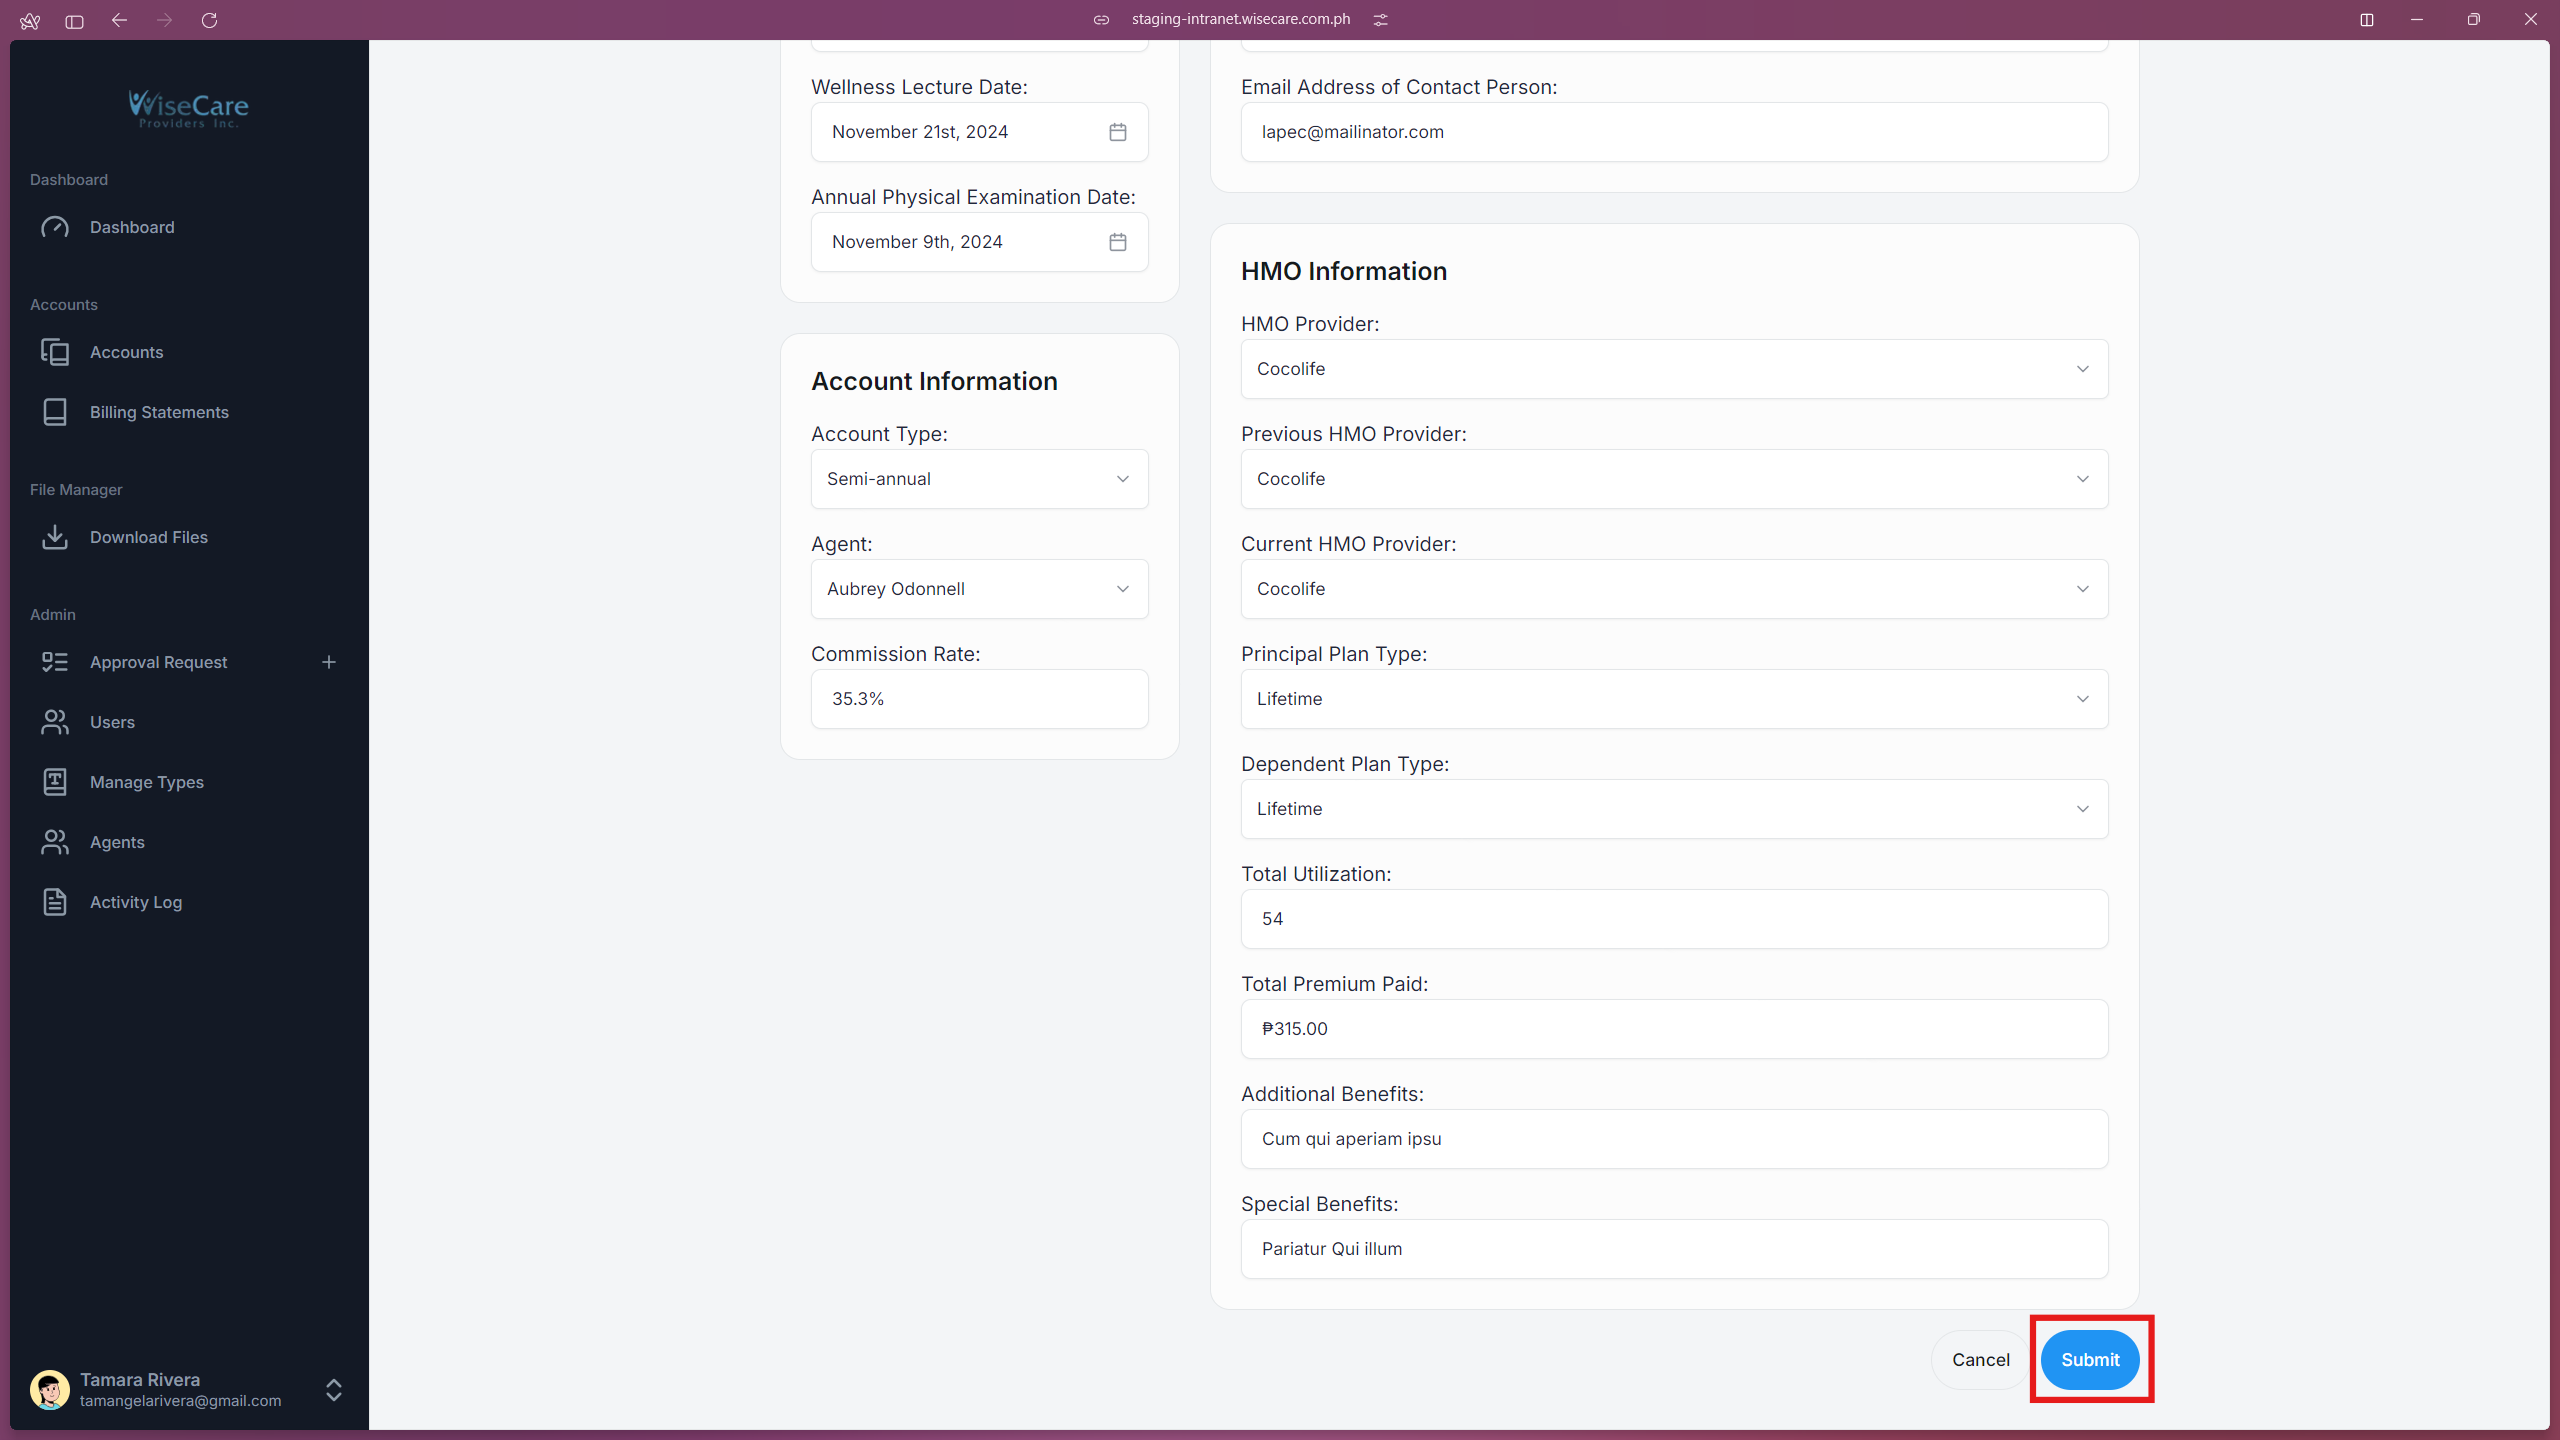The image size is (2560, 1440).
Task: Select the Agents icon
Action: coord(55,842)
